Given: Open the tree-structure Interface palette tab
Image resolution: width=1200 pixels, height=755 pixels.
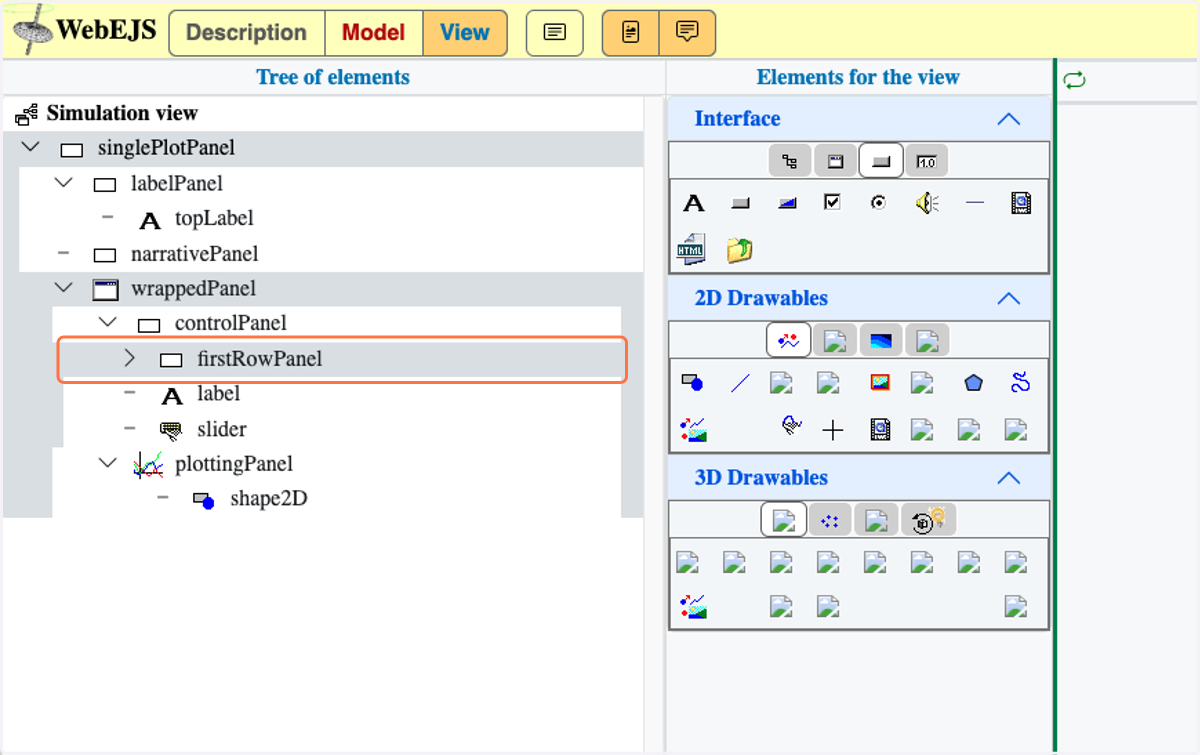Looking at the screenshot, I should pyautogui.click(x=790, y=161).
